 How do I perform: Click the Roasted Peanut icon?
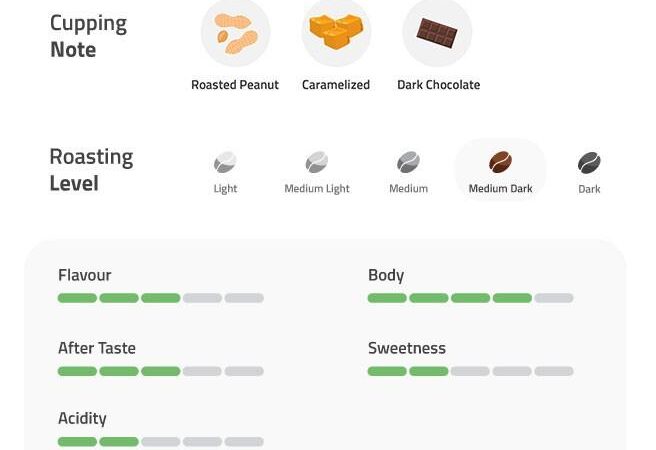pyautogui.click(x=235, y=34)
